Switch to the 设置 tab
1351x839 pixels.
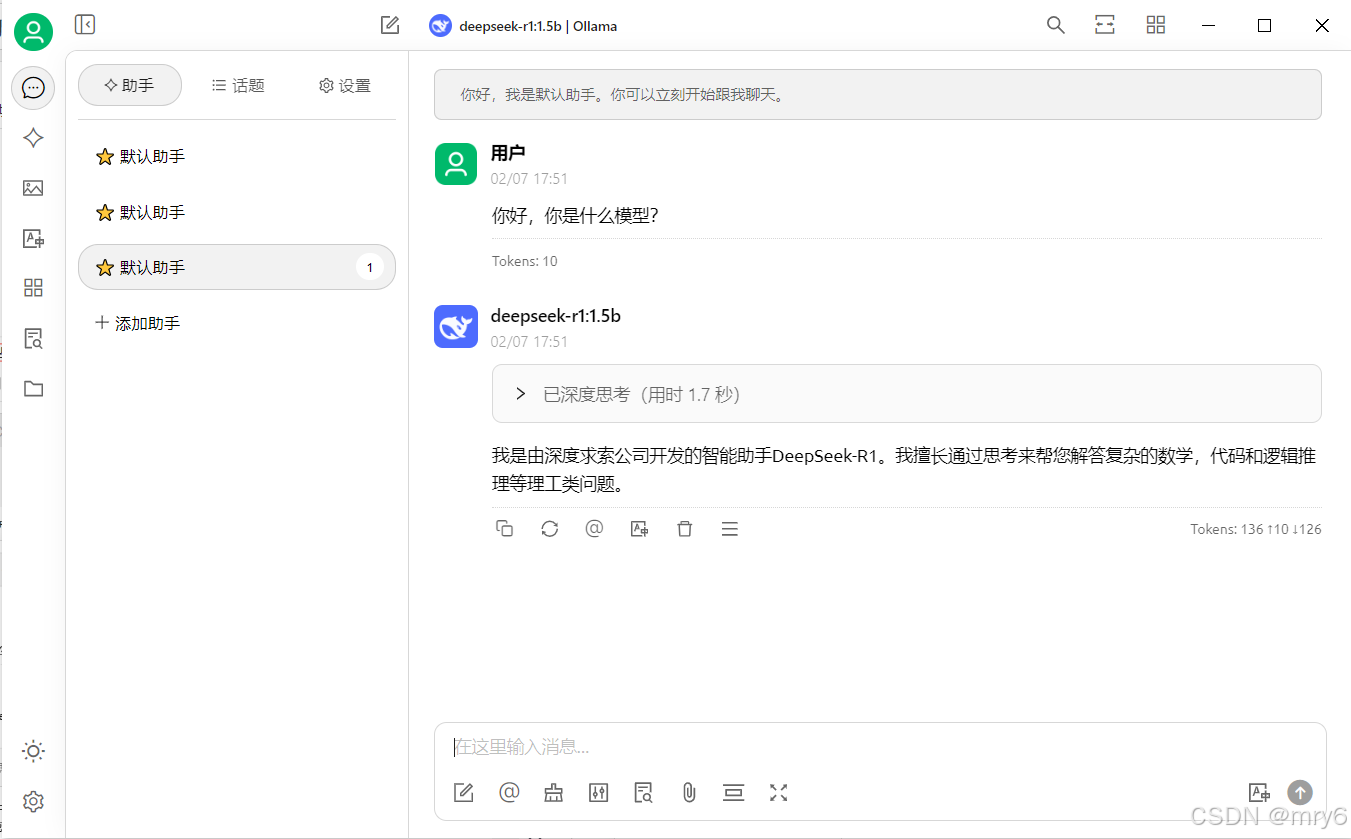pos(344,85)
